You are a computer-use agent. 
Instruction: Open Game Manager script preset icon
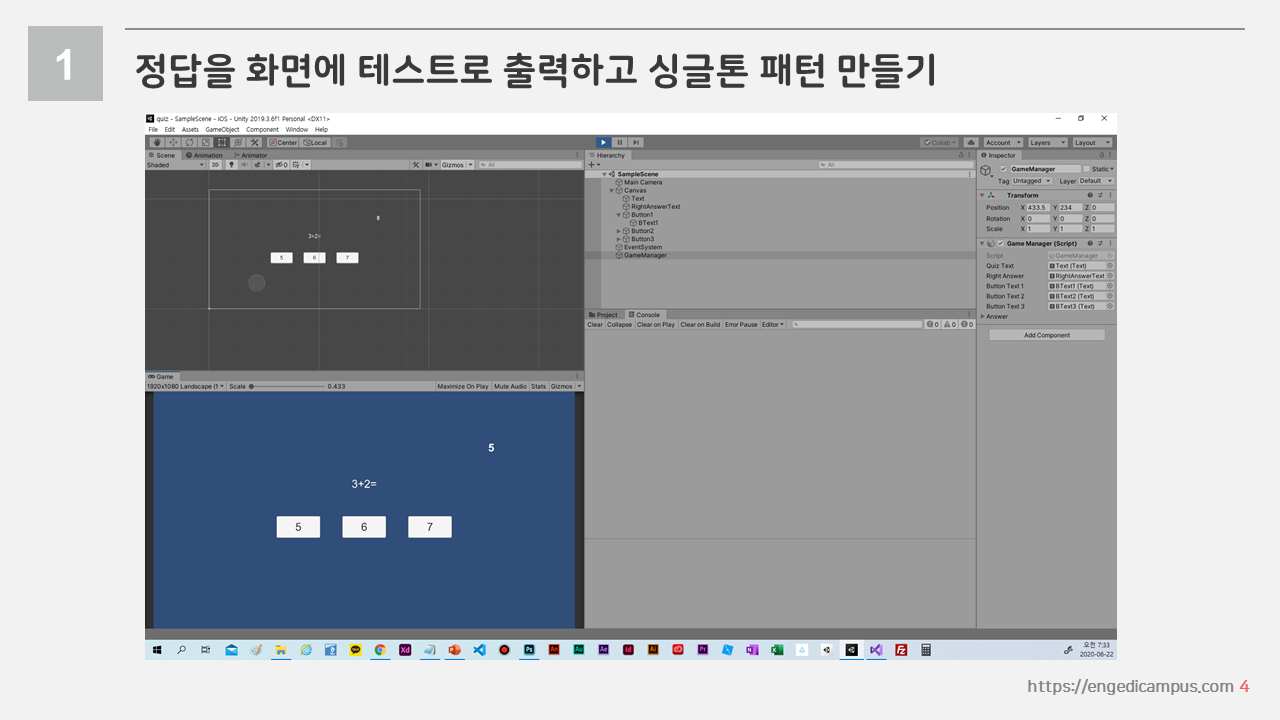coord(1100,243)
